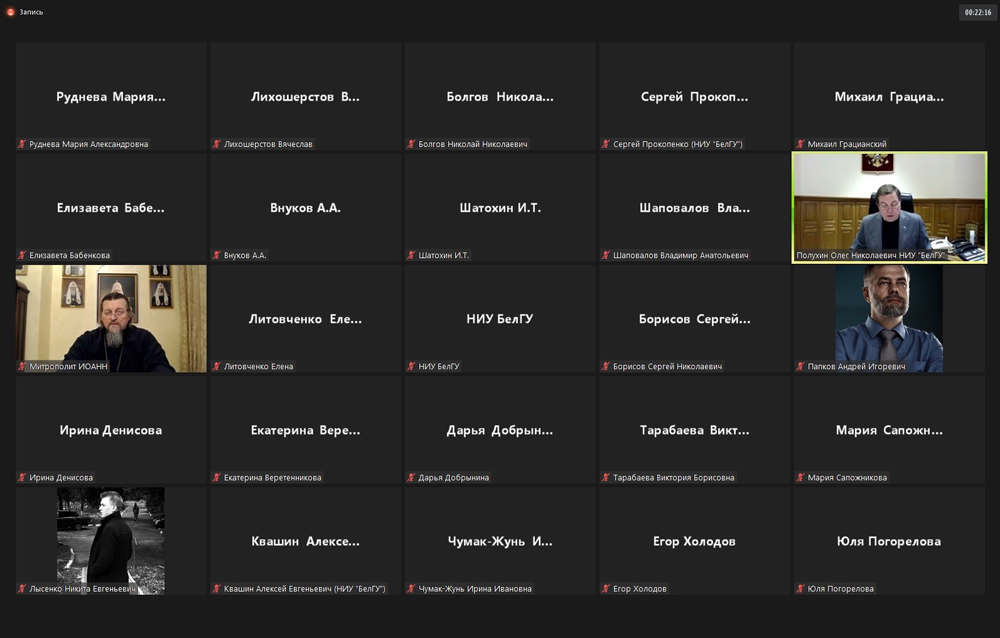Click the red recording indicator icon
Screen dimensions: 1000x638
tap(11, 12)
